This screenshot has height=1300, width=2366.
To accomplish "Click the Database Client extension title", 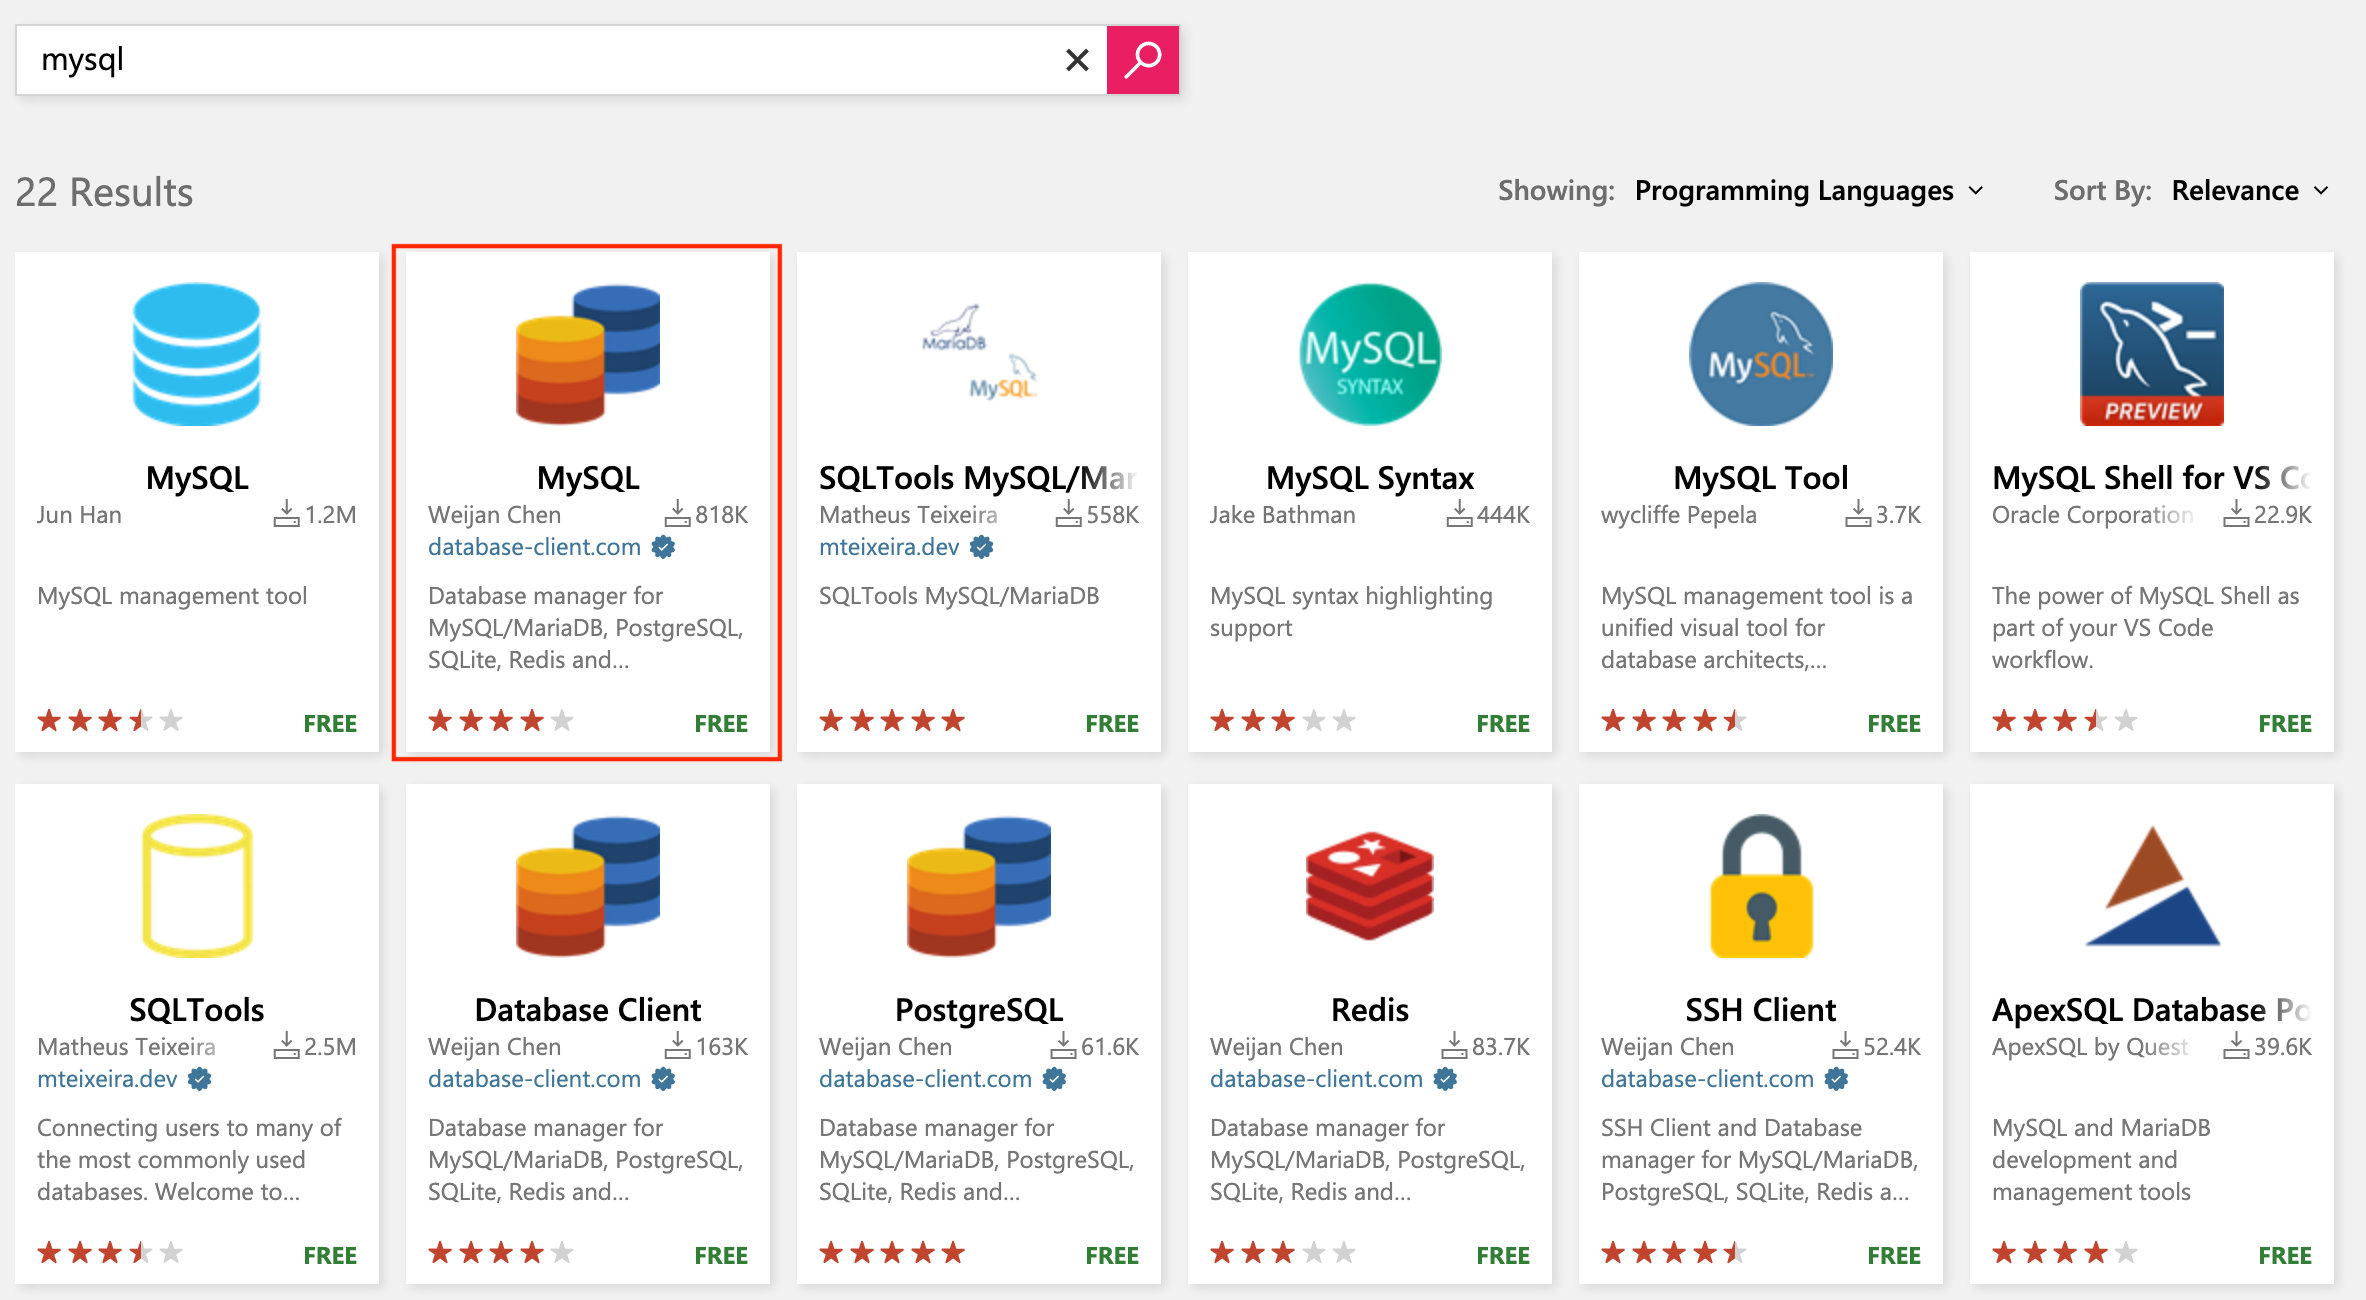I will pyautogui.click(x=587, y=1009).
